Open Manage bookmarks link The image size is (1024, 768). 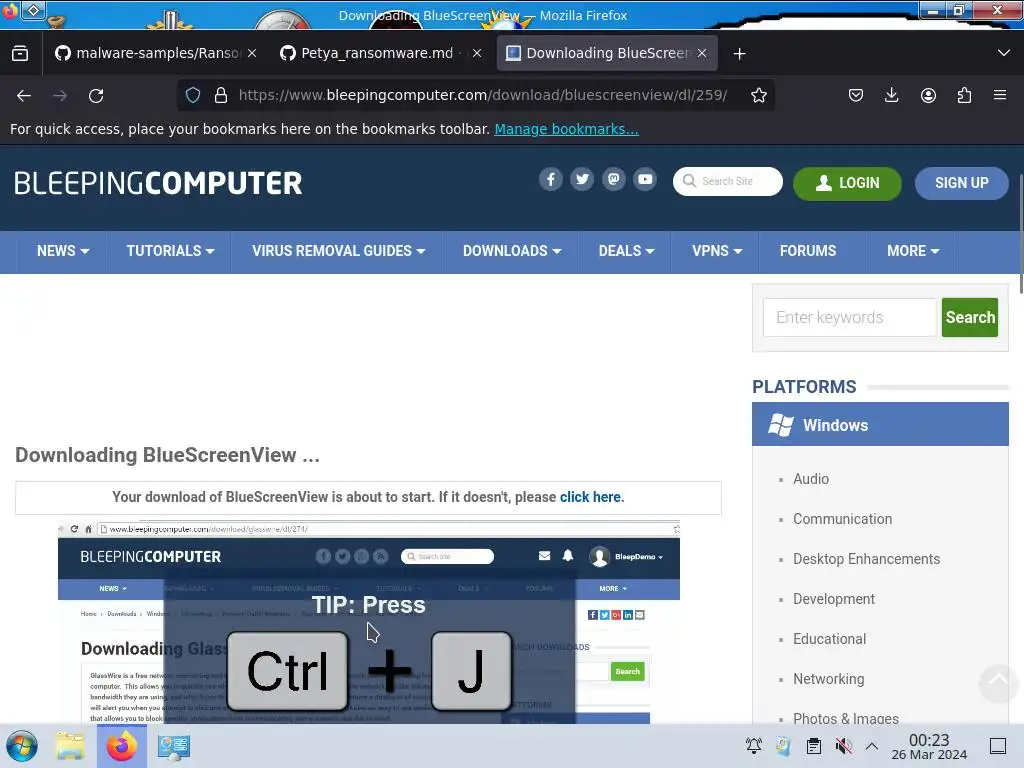[x=566, y=129]
